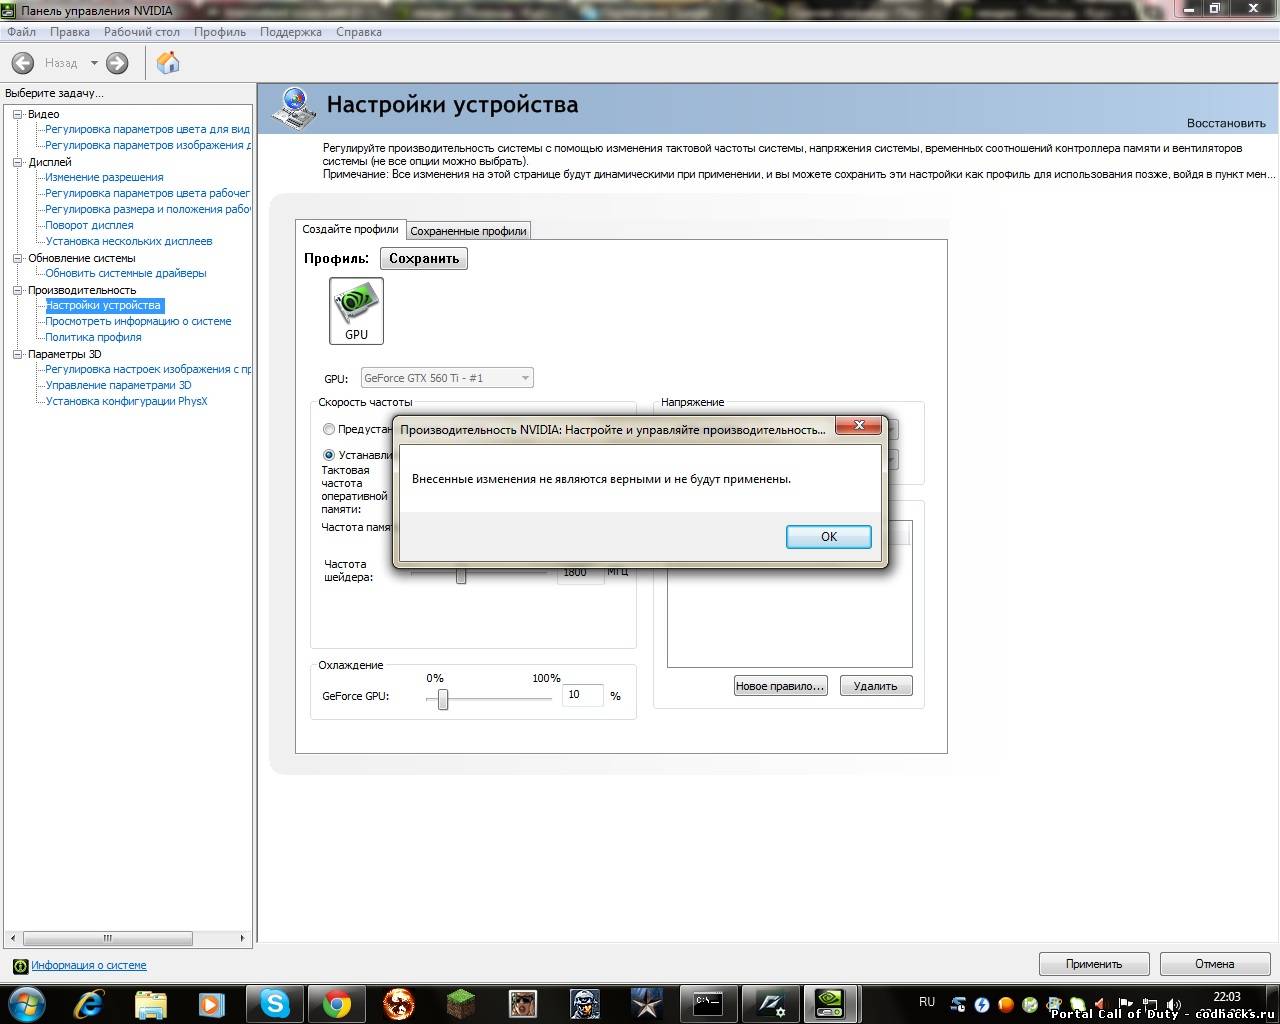Open the face portrait game icon in taskbar

click(523, 1003)
